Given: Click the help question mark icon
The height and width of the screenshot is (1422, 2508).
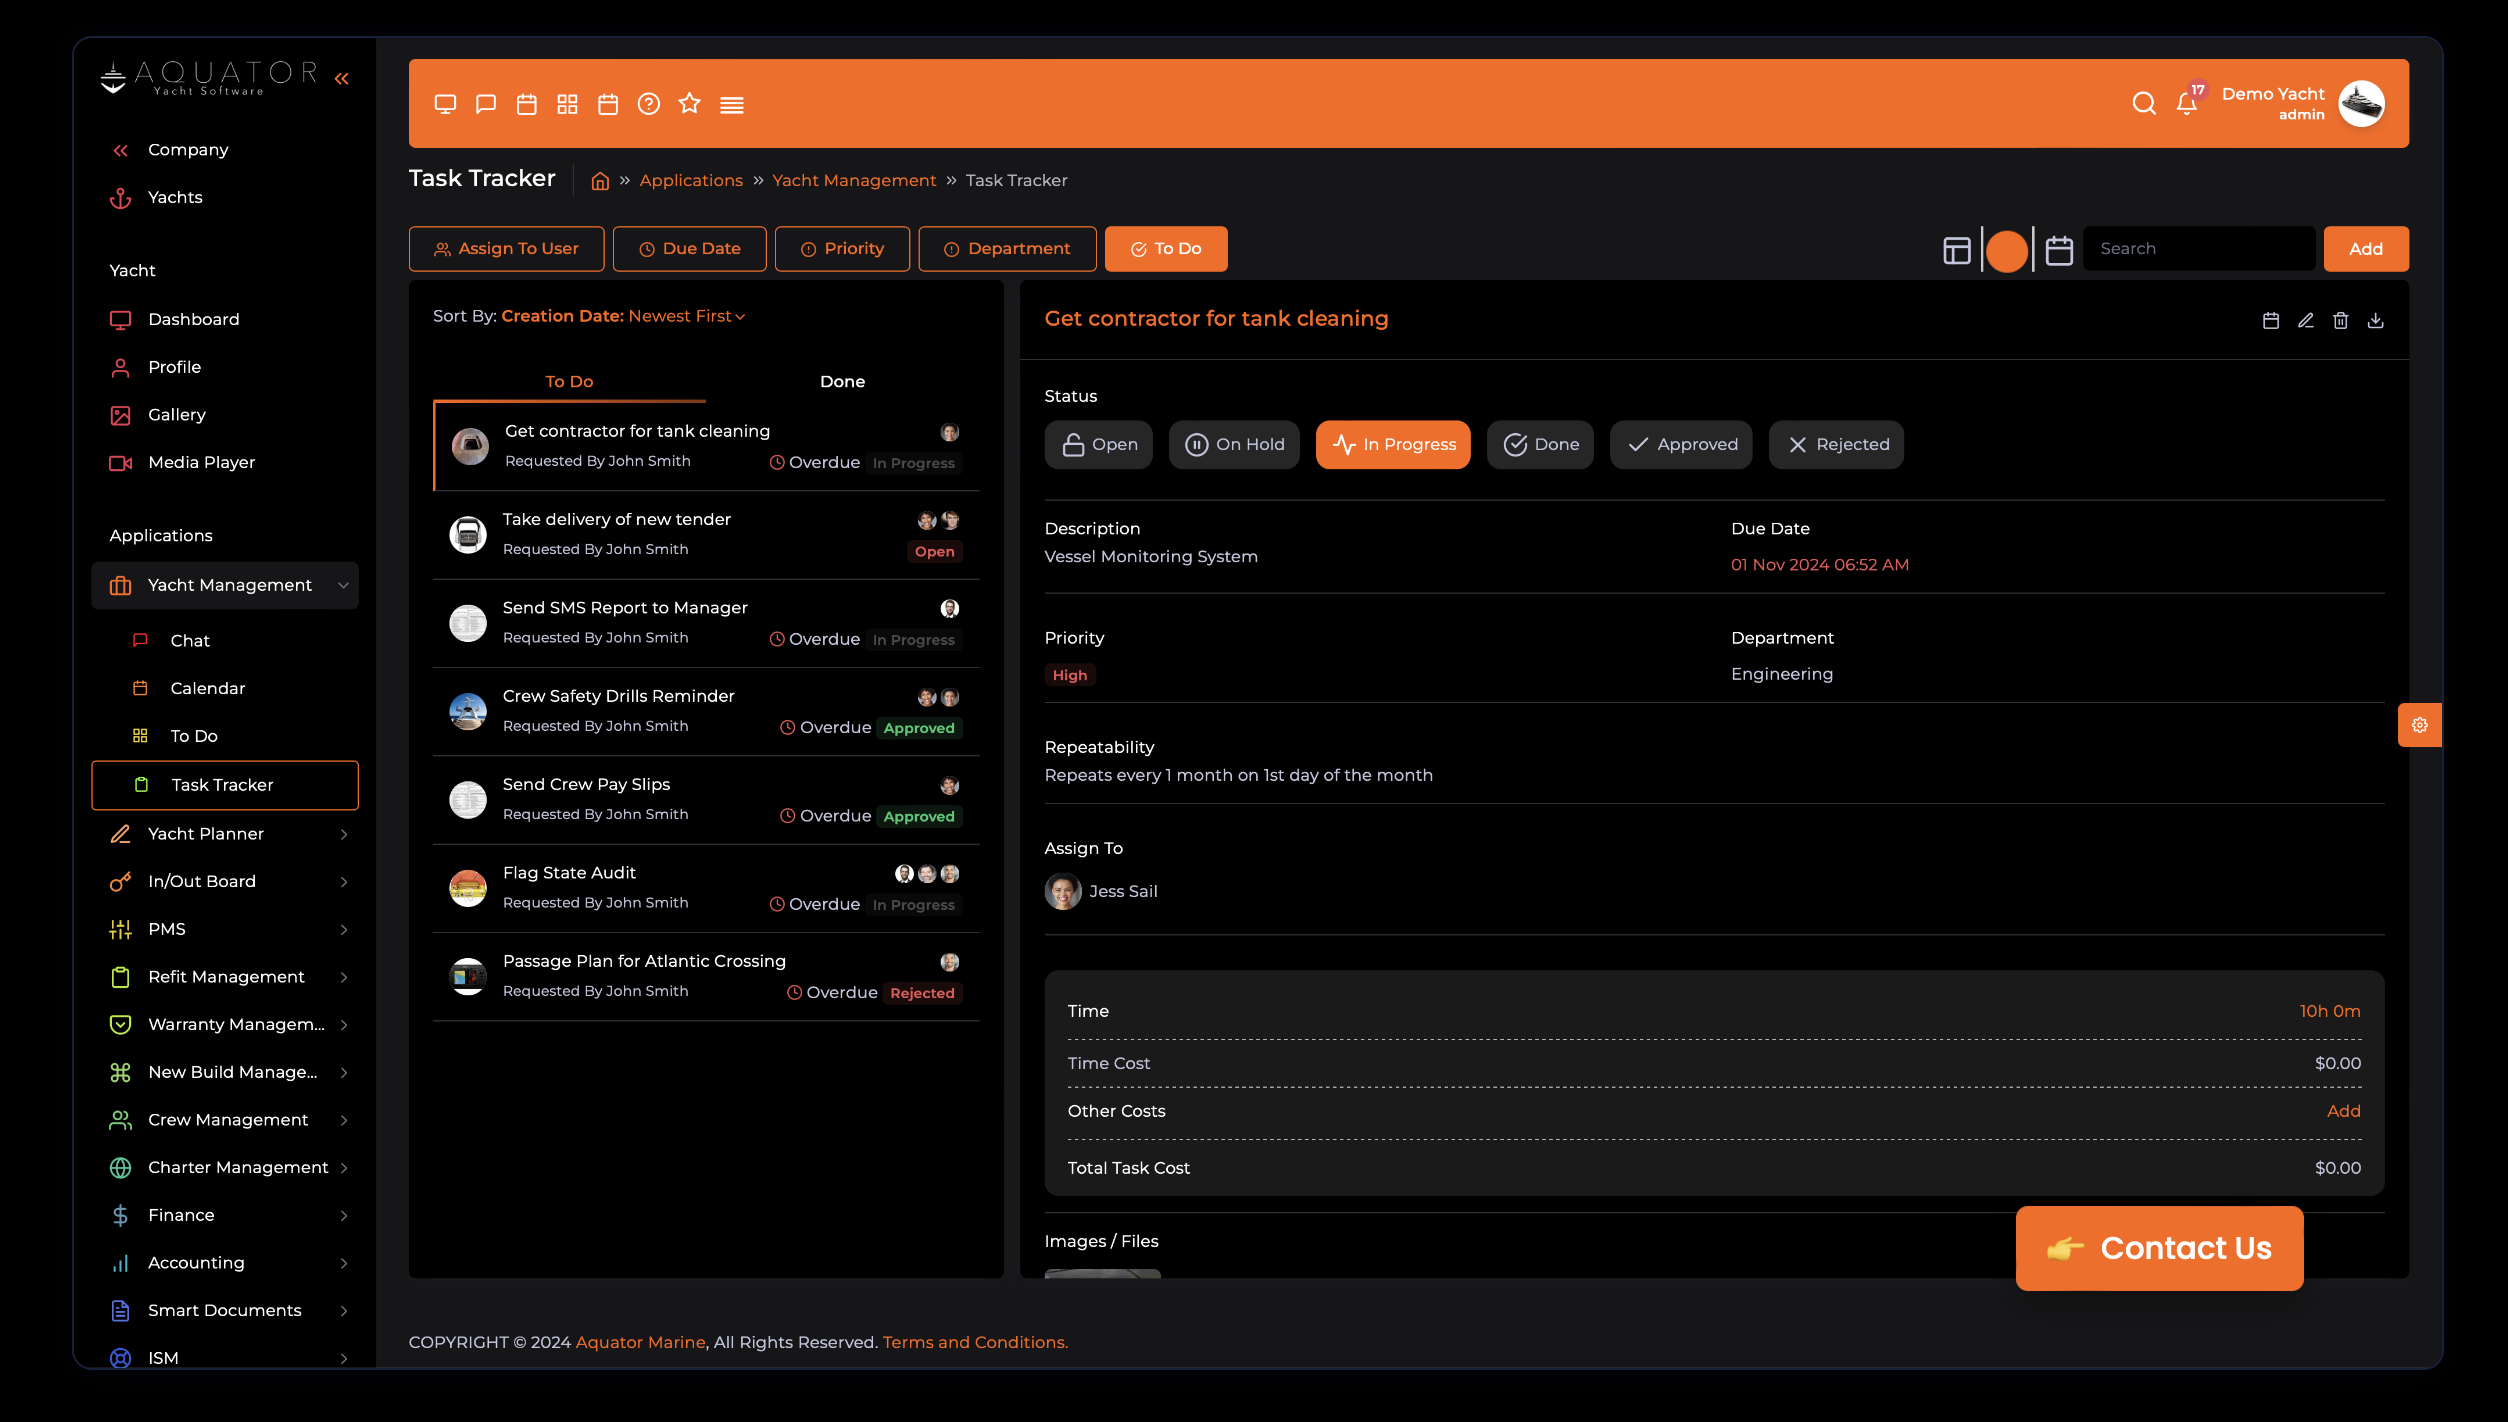Looking at the screenshot, I should tap(649, 104).
